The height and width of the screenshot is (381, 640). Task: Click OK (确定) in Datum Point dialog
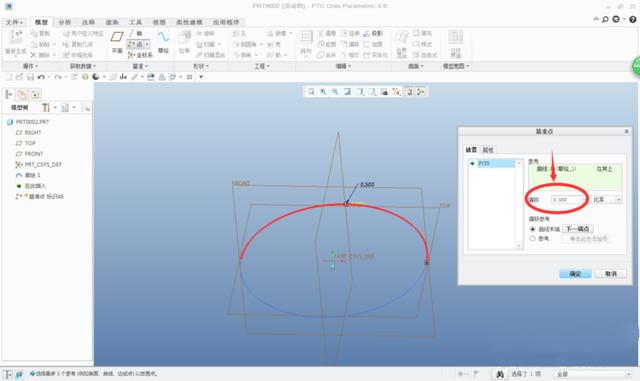tap(575, 274)
